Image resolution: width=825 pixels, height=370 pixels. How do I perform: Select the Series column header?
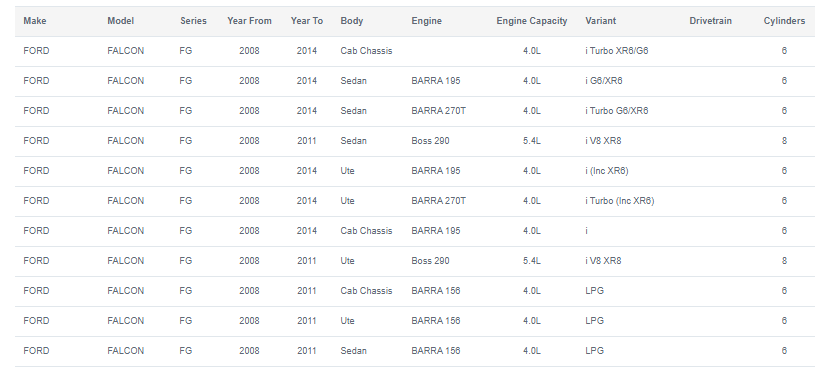[x=193, y=21]
